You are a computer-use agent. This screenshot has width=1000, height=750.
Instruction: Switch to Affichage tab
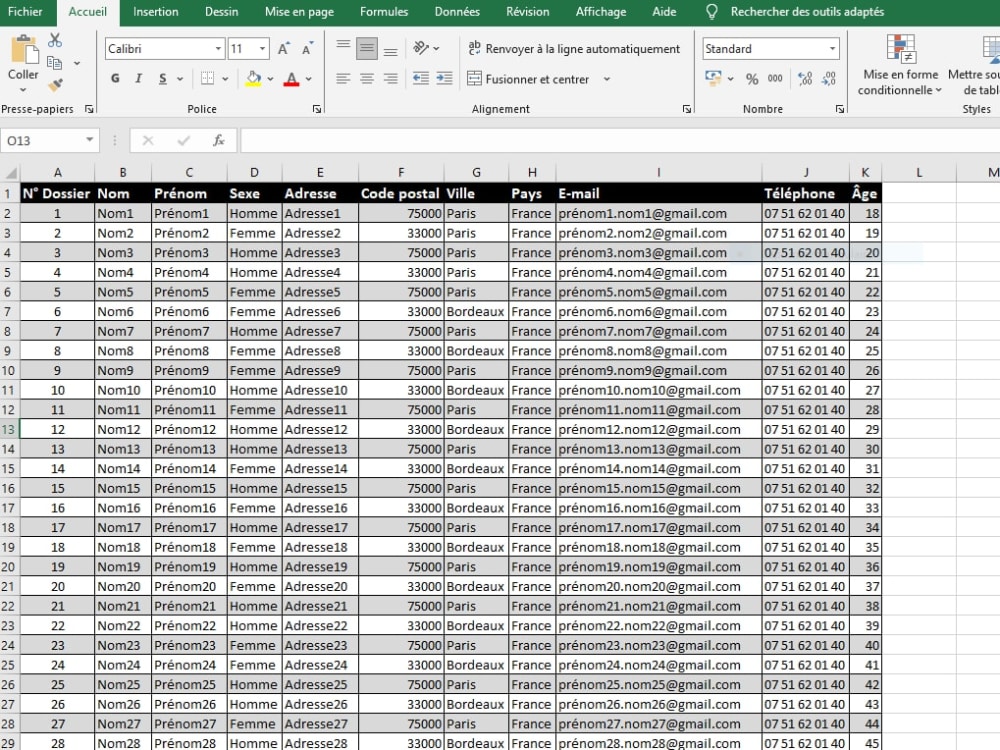point(601,11)
